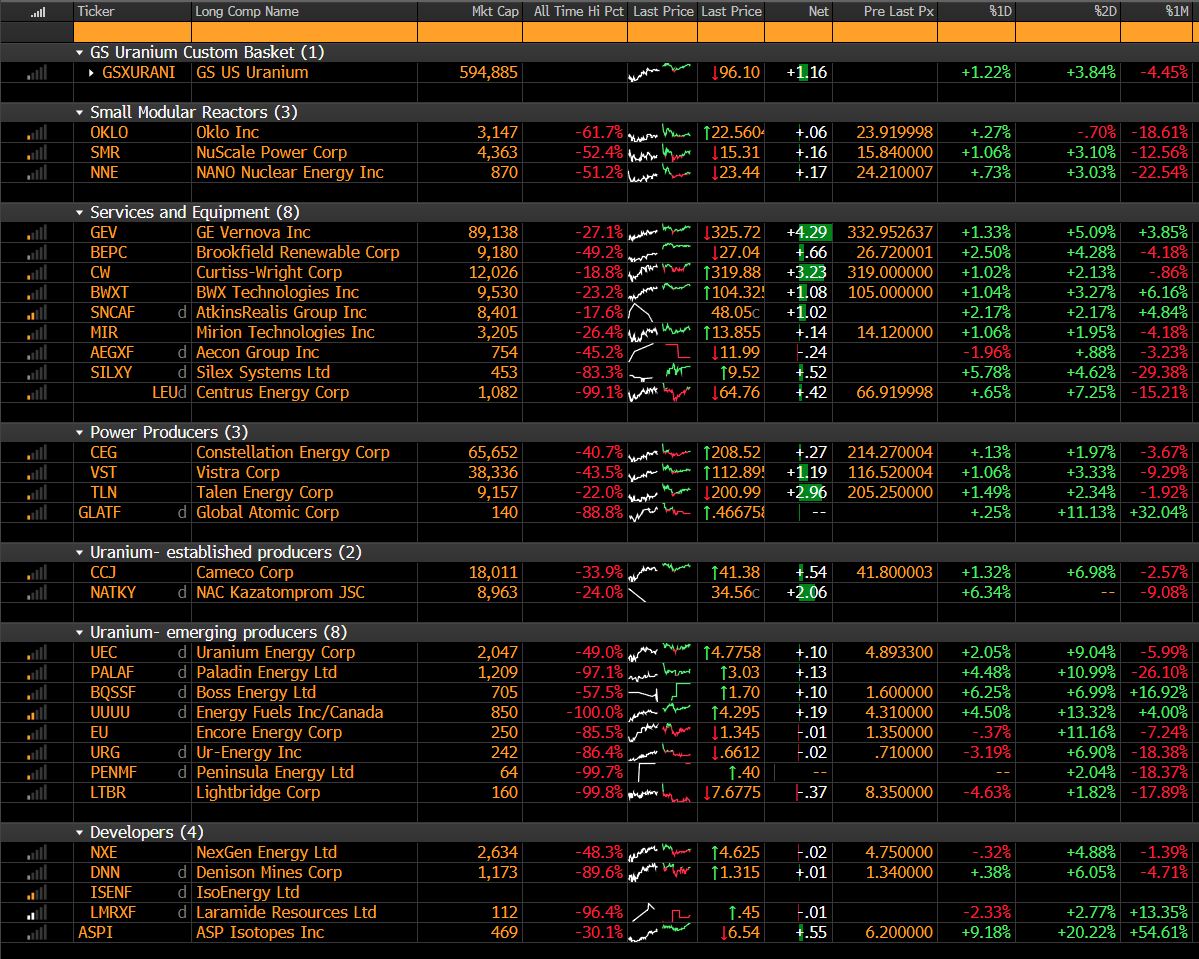
Task: Click orange filter field under Mkt Cap
Action: pos(470,32)
